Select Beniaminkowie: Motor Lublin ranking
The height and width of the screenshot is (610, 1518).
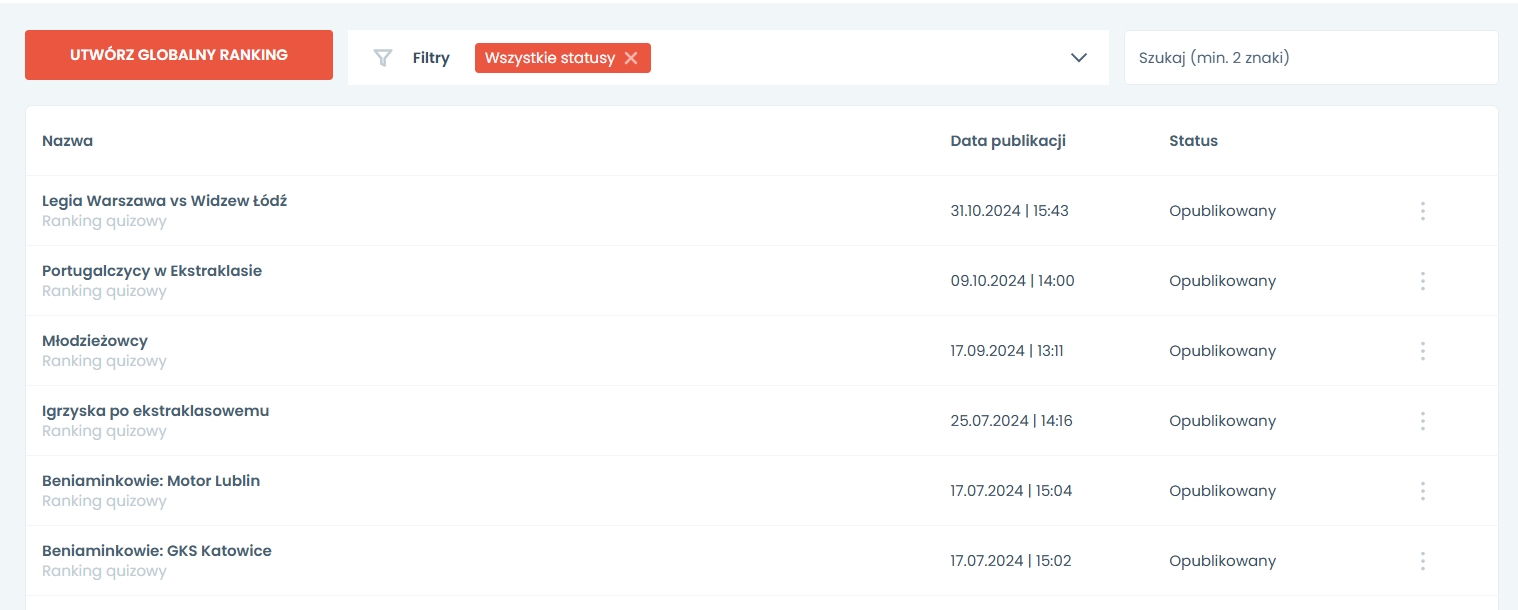tap(151, 481)
